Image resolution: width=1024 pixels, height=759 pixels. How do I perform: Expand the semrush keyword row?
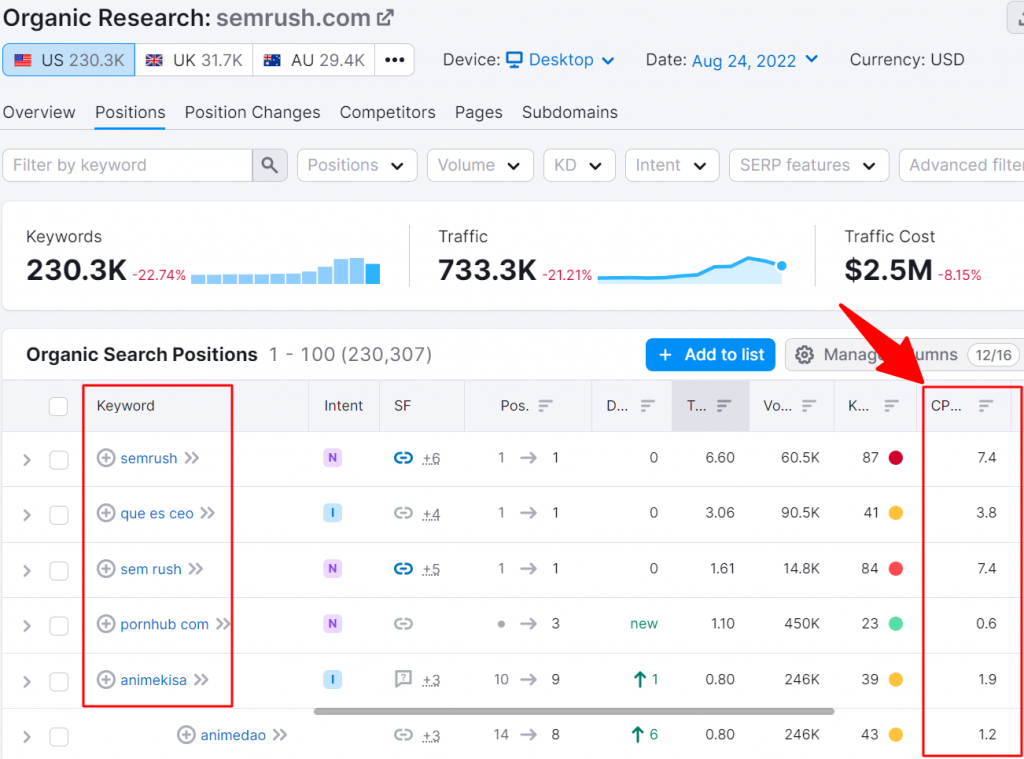(27, 460)
